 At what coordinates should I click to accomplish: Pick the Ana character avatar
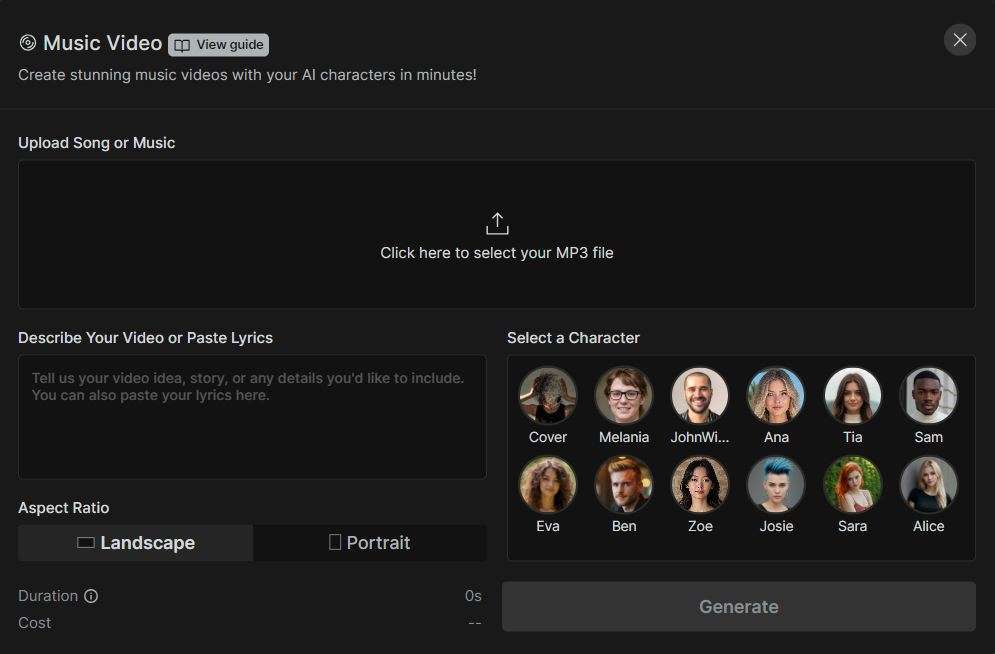tap(776, 395)
